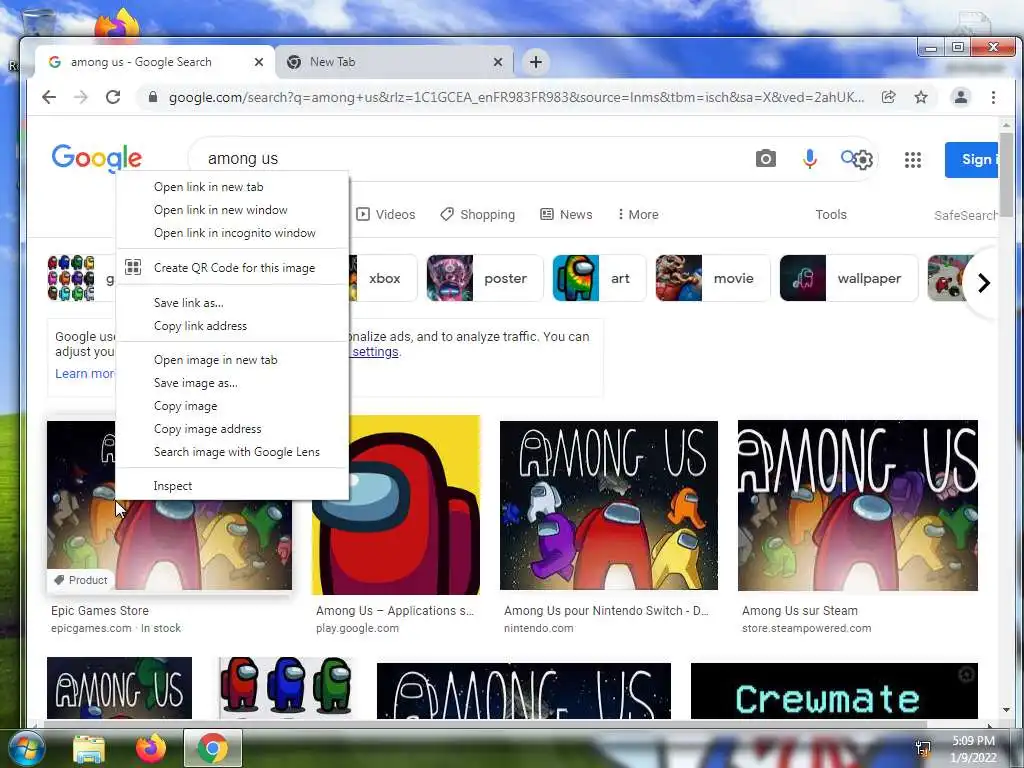Choose Copy image address

(x=232, y=429)
